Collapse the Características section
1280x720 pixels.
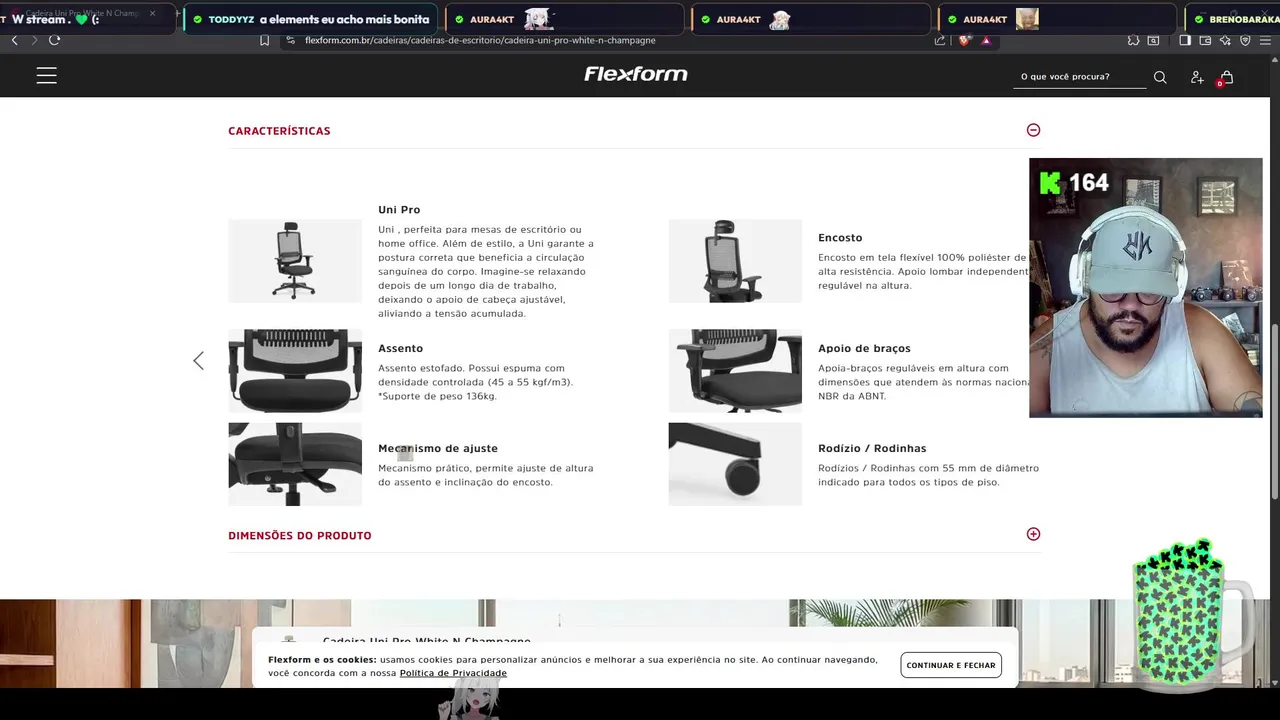pyautogui.click(x=1033, y=130)
